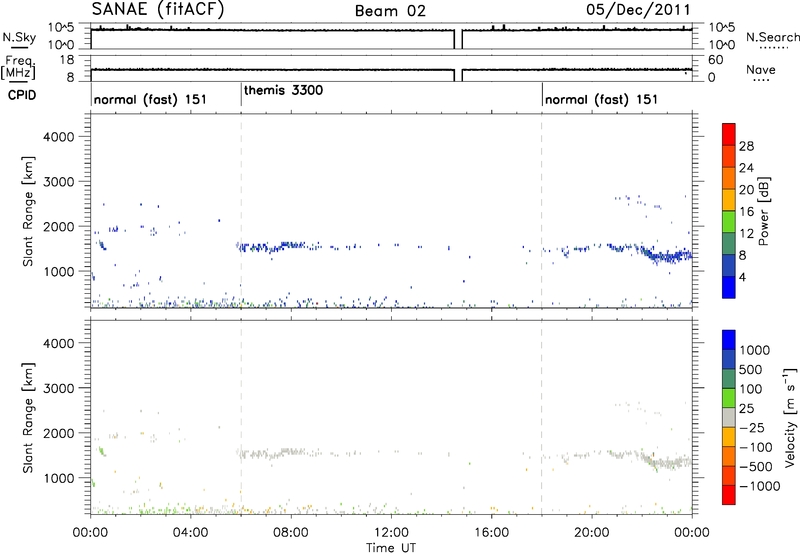Select the "Freq. [MHz]" axis label
800x554 pixels.
[x=19, y=68]
